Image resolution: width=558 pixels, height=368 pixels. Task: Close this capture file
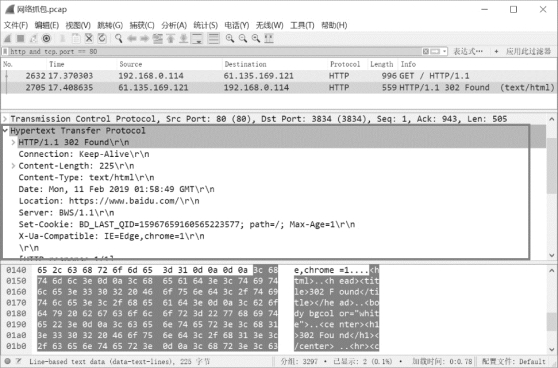pyautogui.click(x=89, y=38)
